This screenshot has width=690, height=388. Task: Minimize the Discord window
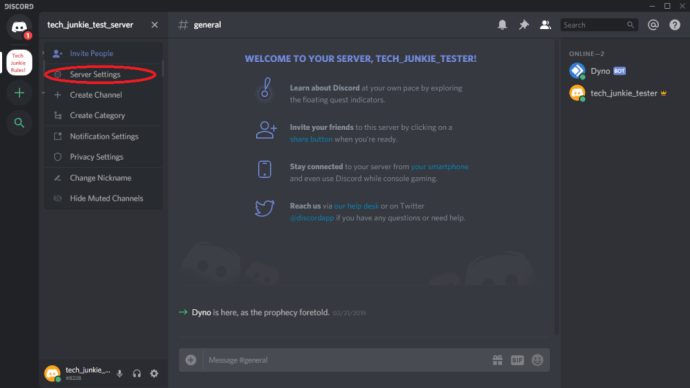[x=652, y=6]
